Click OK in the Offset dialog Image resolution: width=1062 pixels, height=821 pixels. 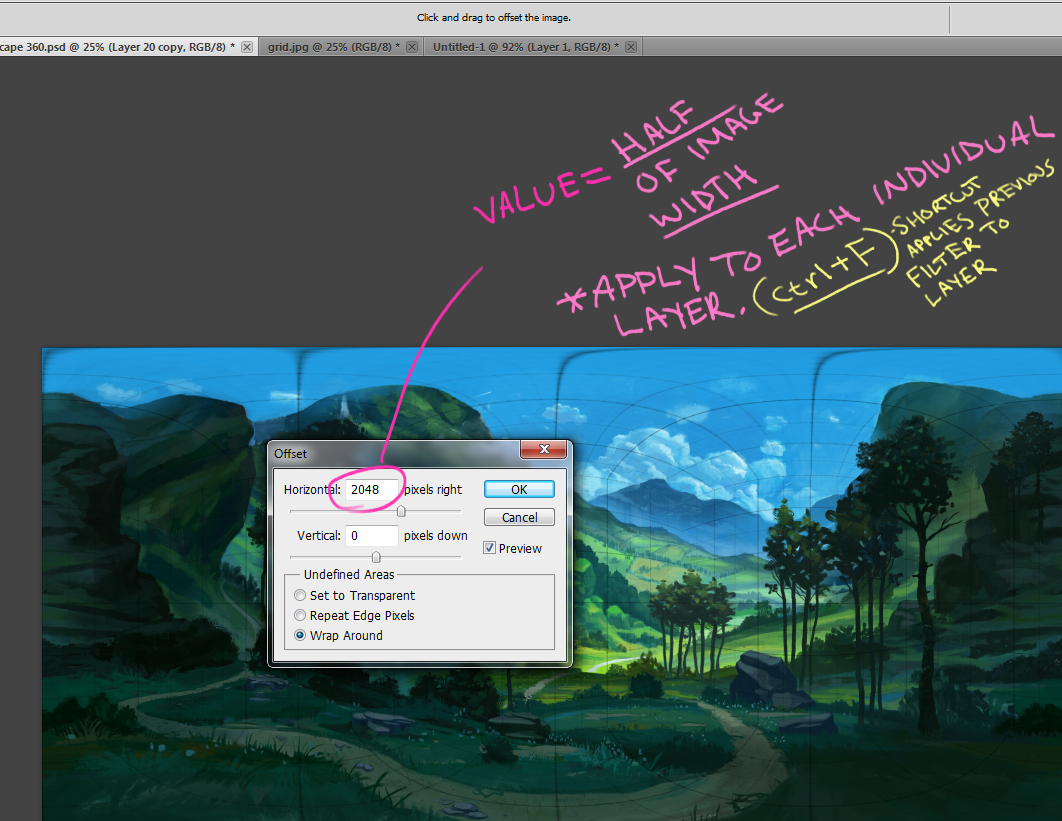[519, 489]
